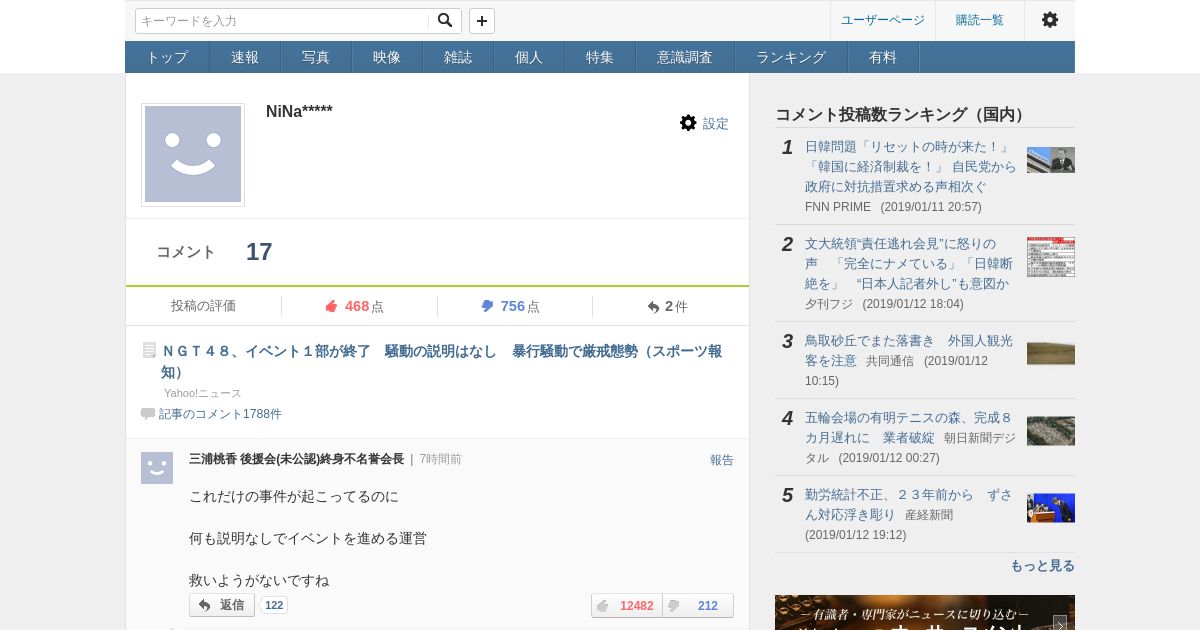Open ranking article 鳥取砂丘でまた落書き
Viewport: 1200px width, 630px height.
tap(909, 350)
